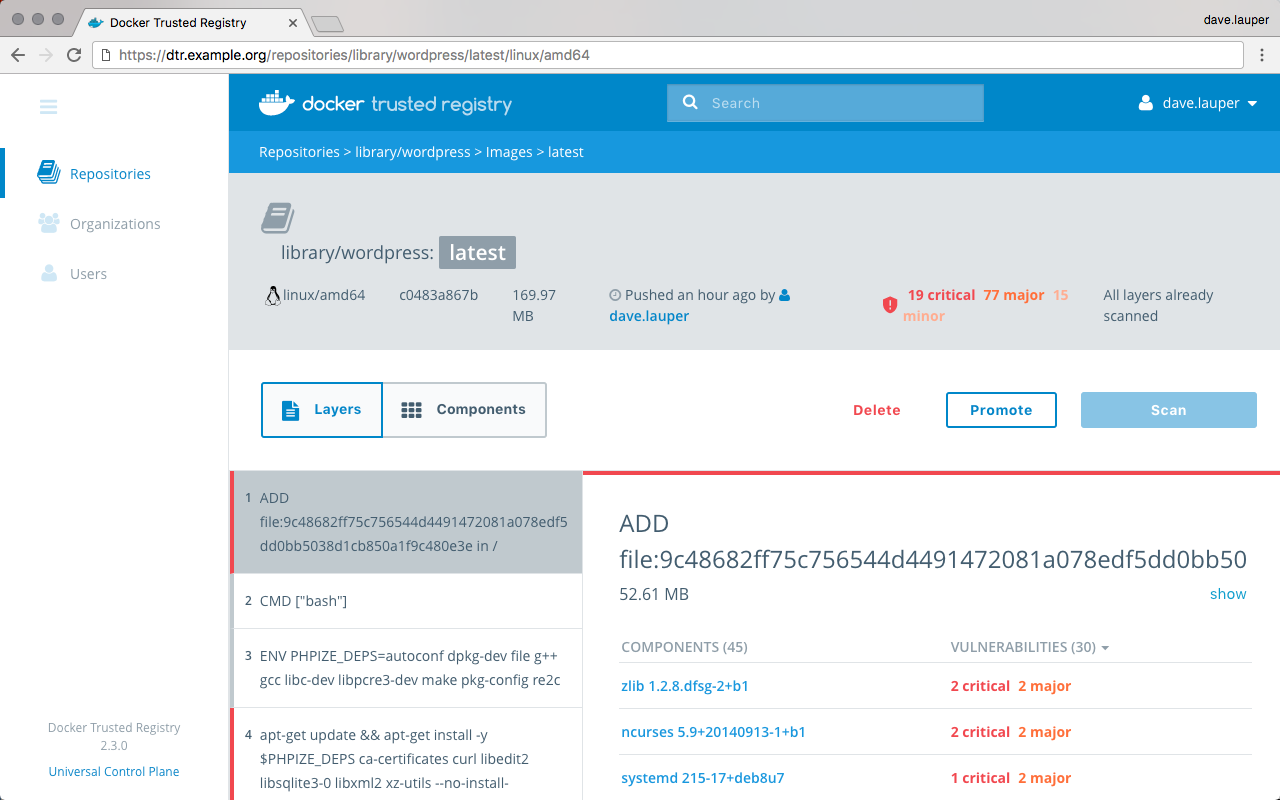Expand the full command with show link
1280x800 pixels.
click(1227, 594)
